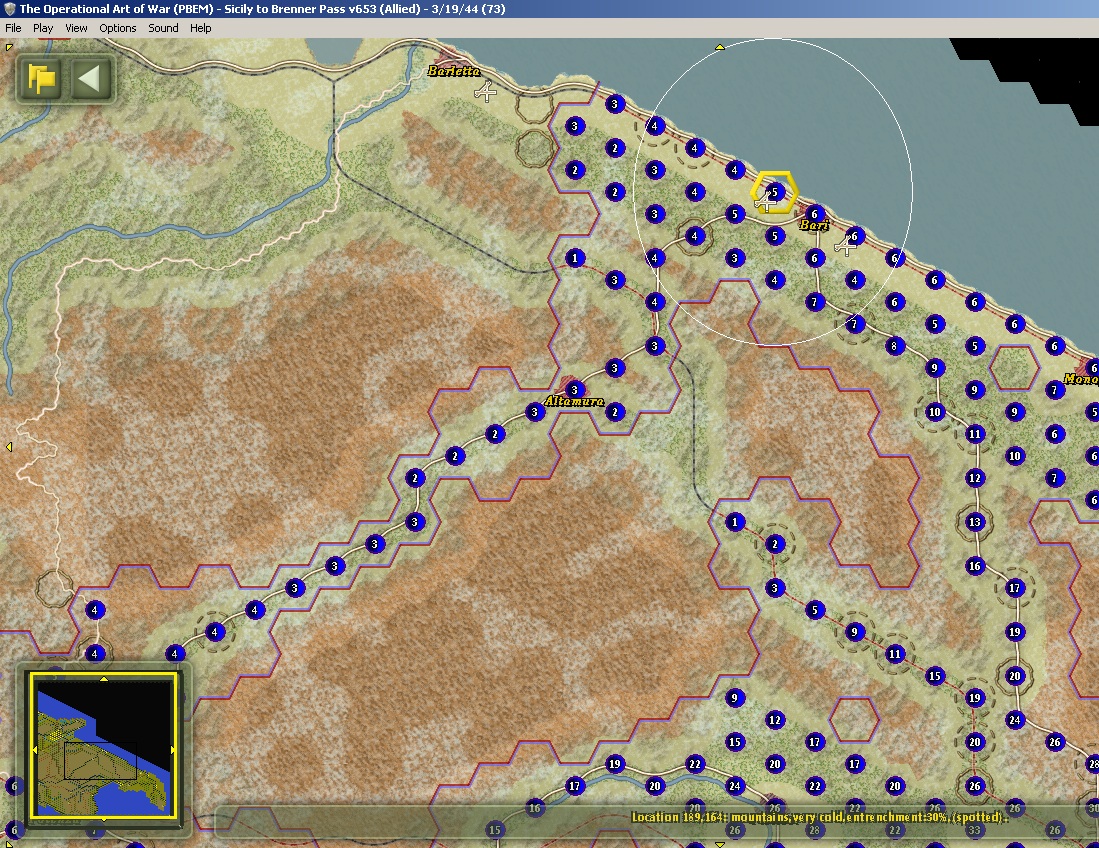This screenshot has width=1099, height=848.
Task: Select the 3 marker on Altamura city
Action: click(575, 390)
